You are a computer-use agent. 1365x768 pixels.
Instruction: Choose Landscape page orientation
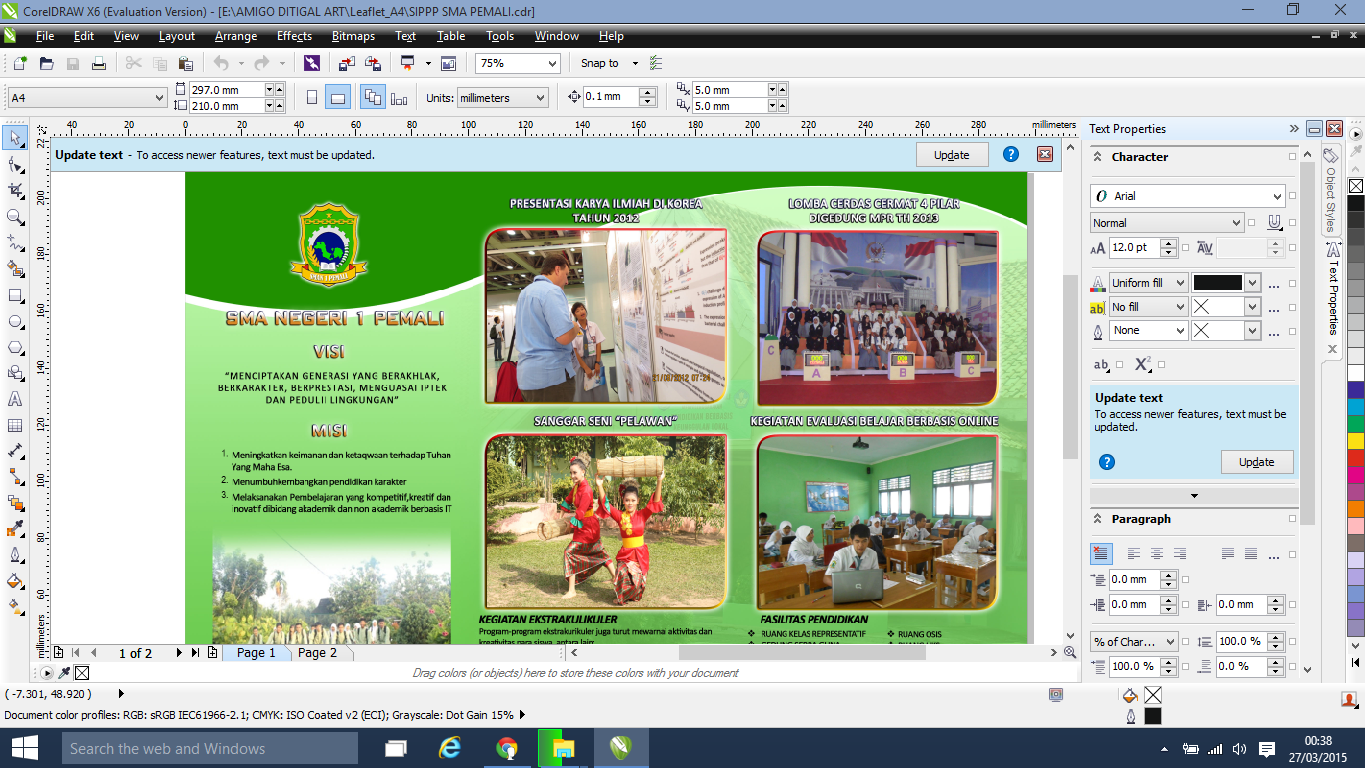coord(338,98)
